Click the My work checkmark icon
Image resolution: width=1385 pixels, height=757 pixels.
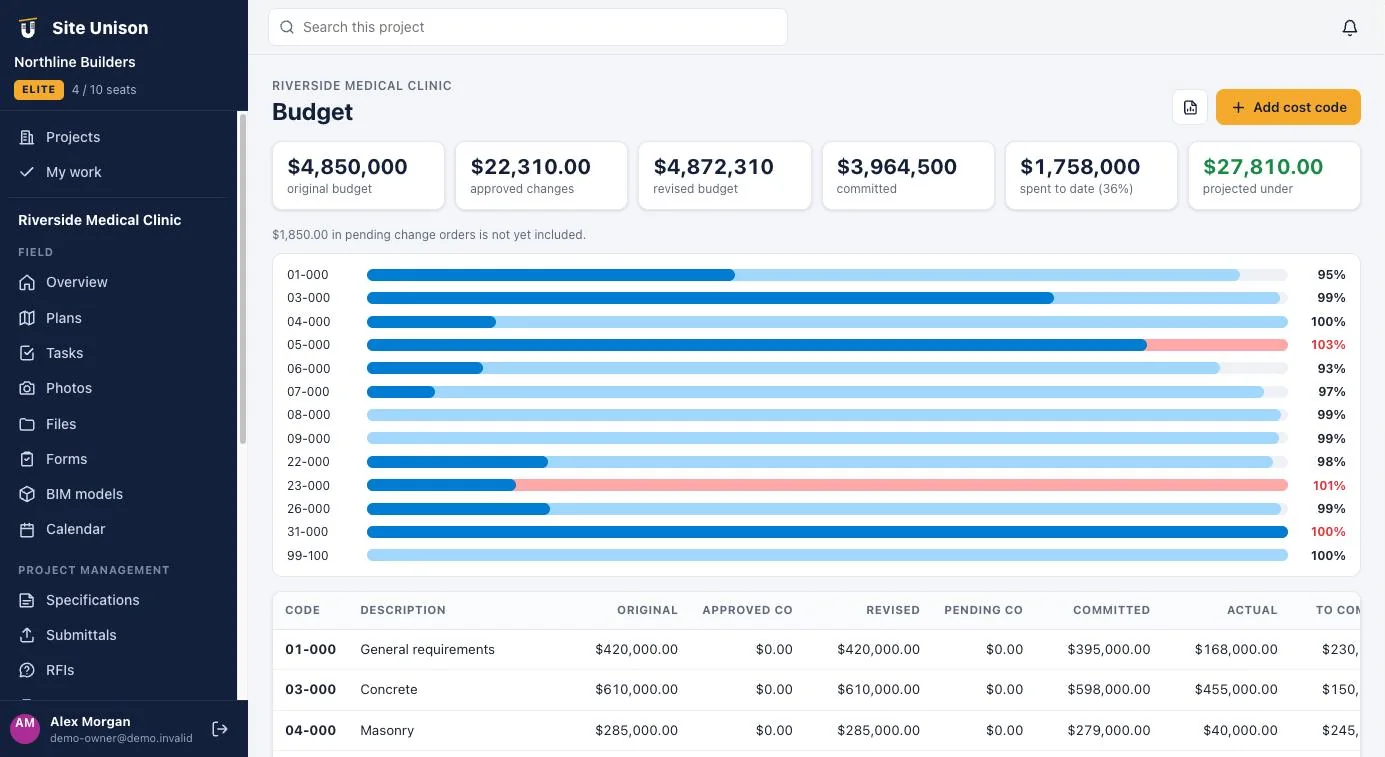[27, 172]
